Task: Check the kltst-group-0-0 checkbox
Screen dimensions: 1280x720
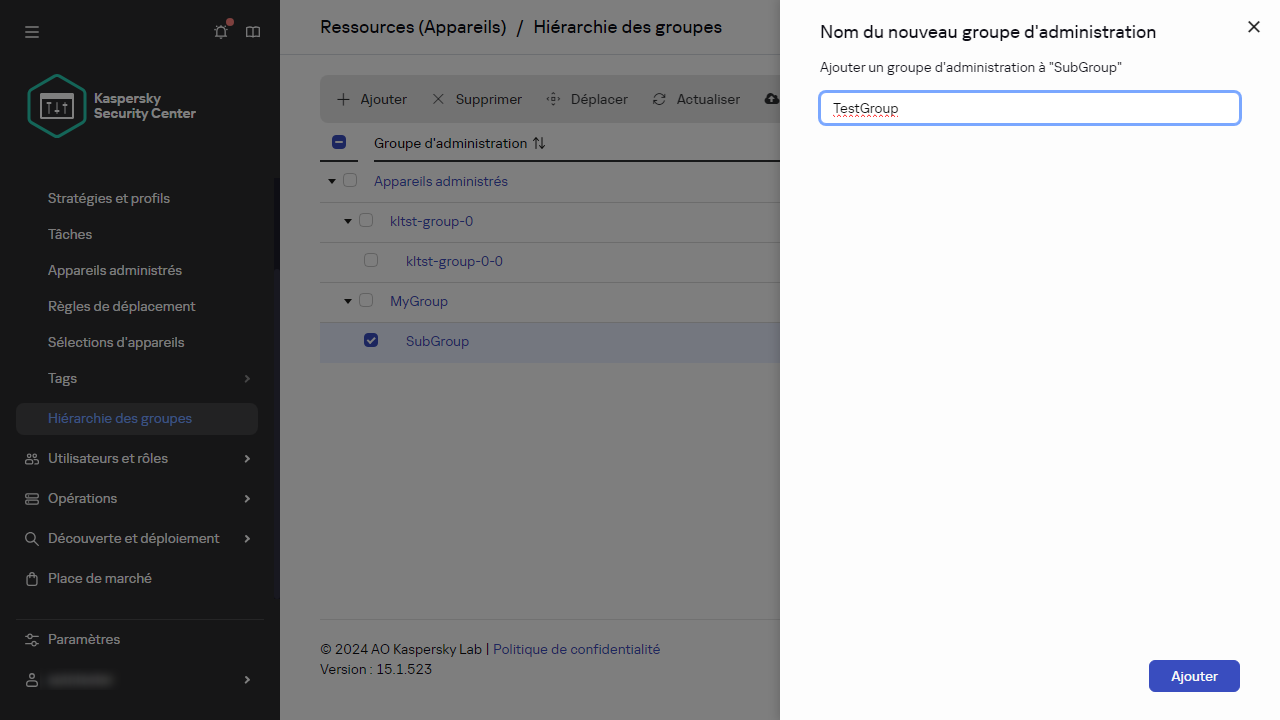Action: [371, 260]
